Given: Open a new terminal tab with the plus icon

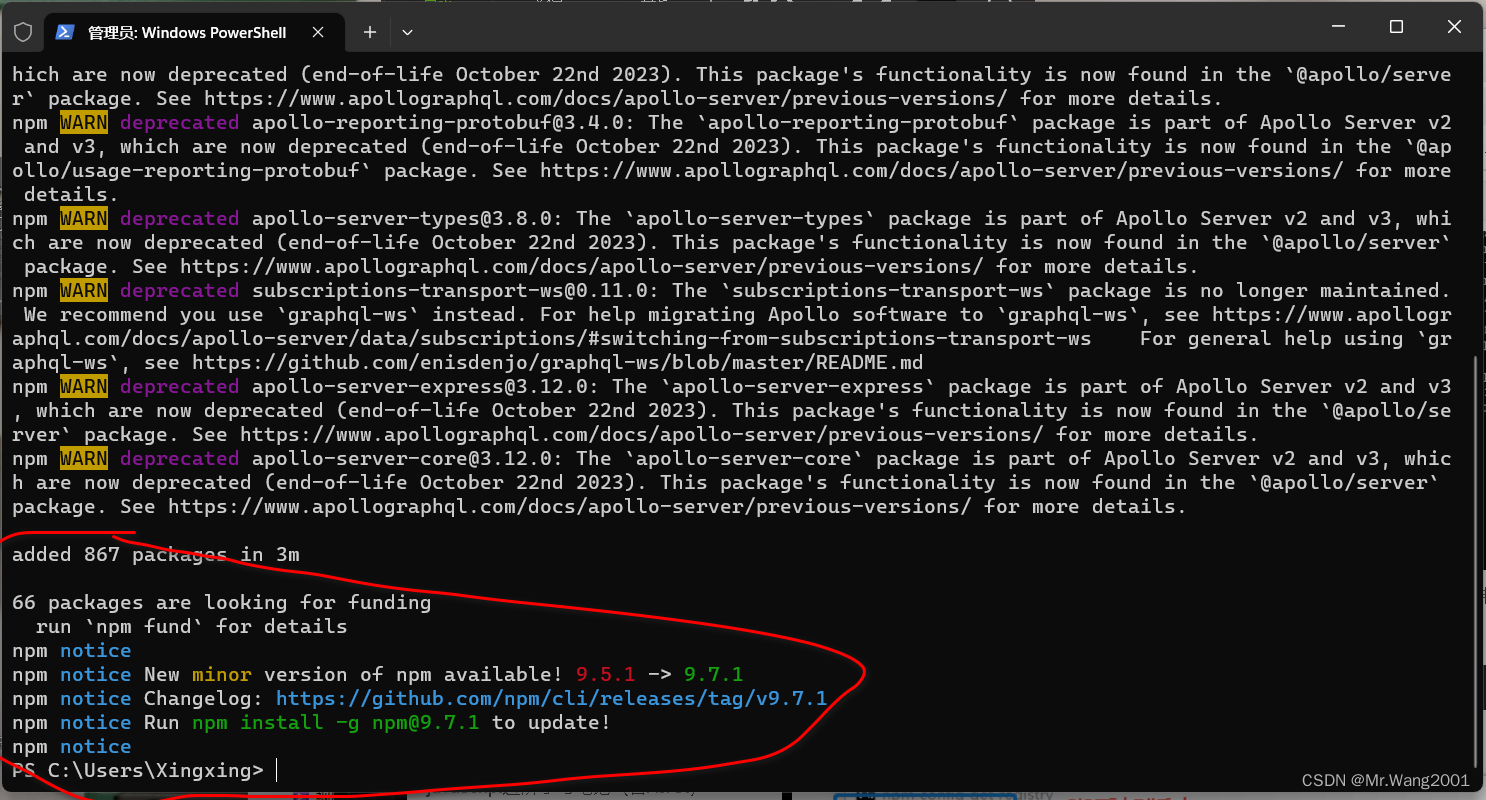Looking at the screenshot, I should 369,31.
